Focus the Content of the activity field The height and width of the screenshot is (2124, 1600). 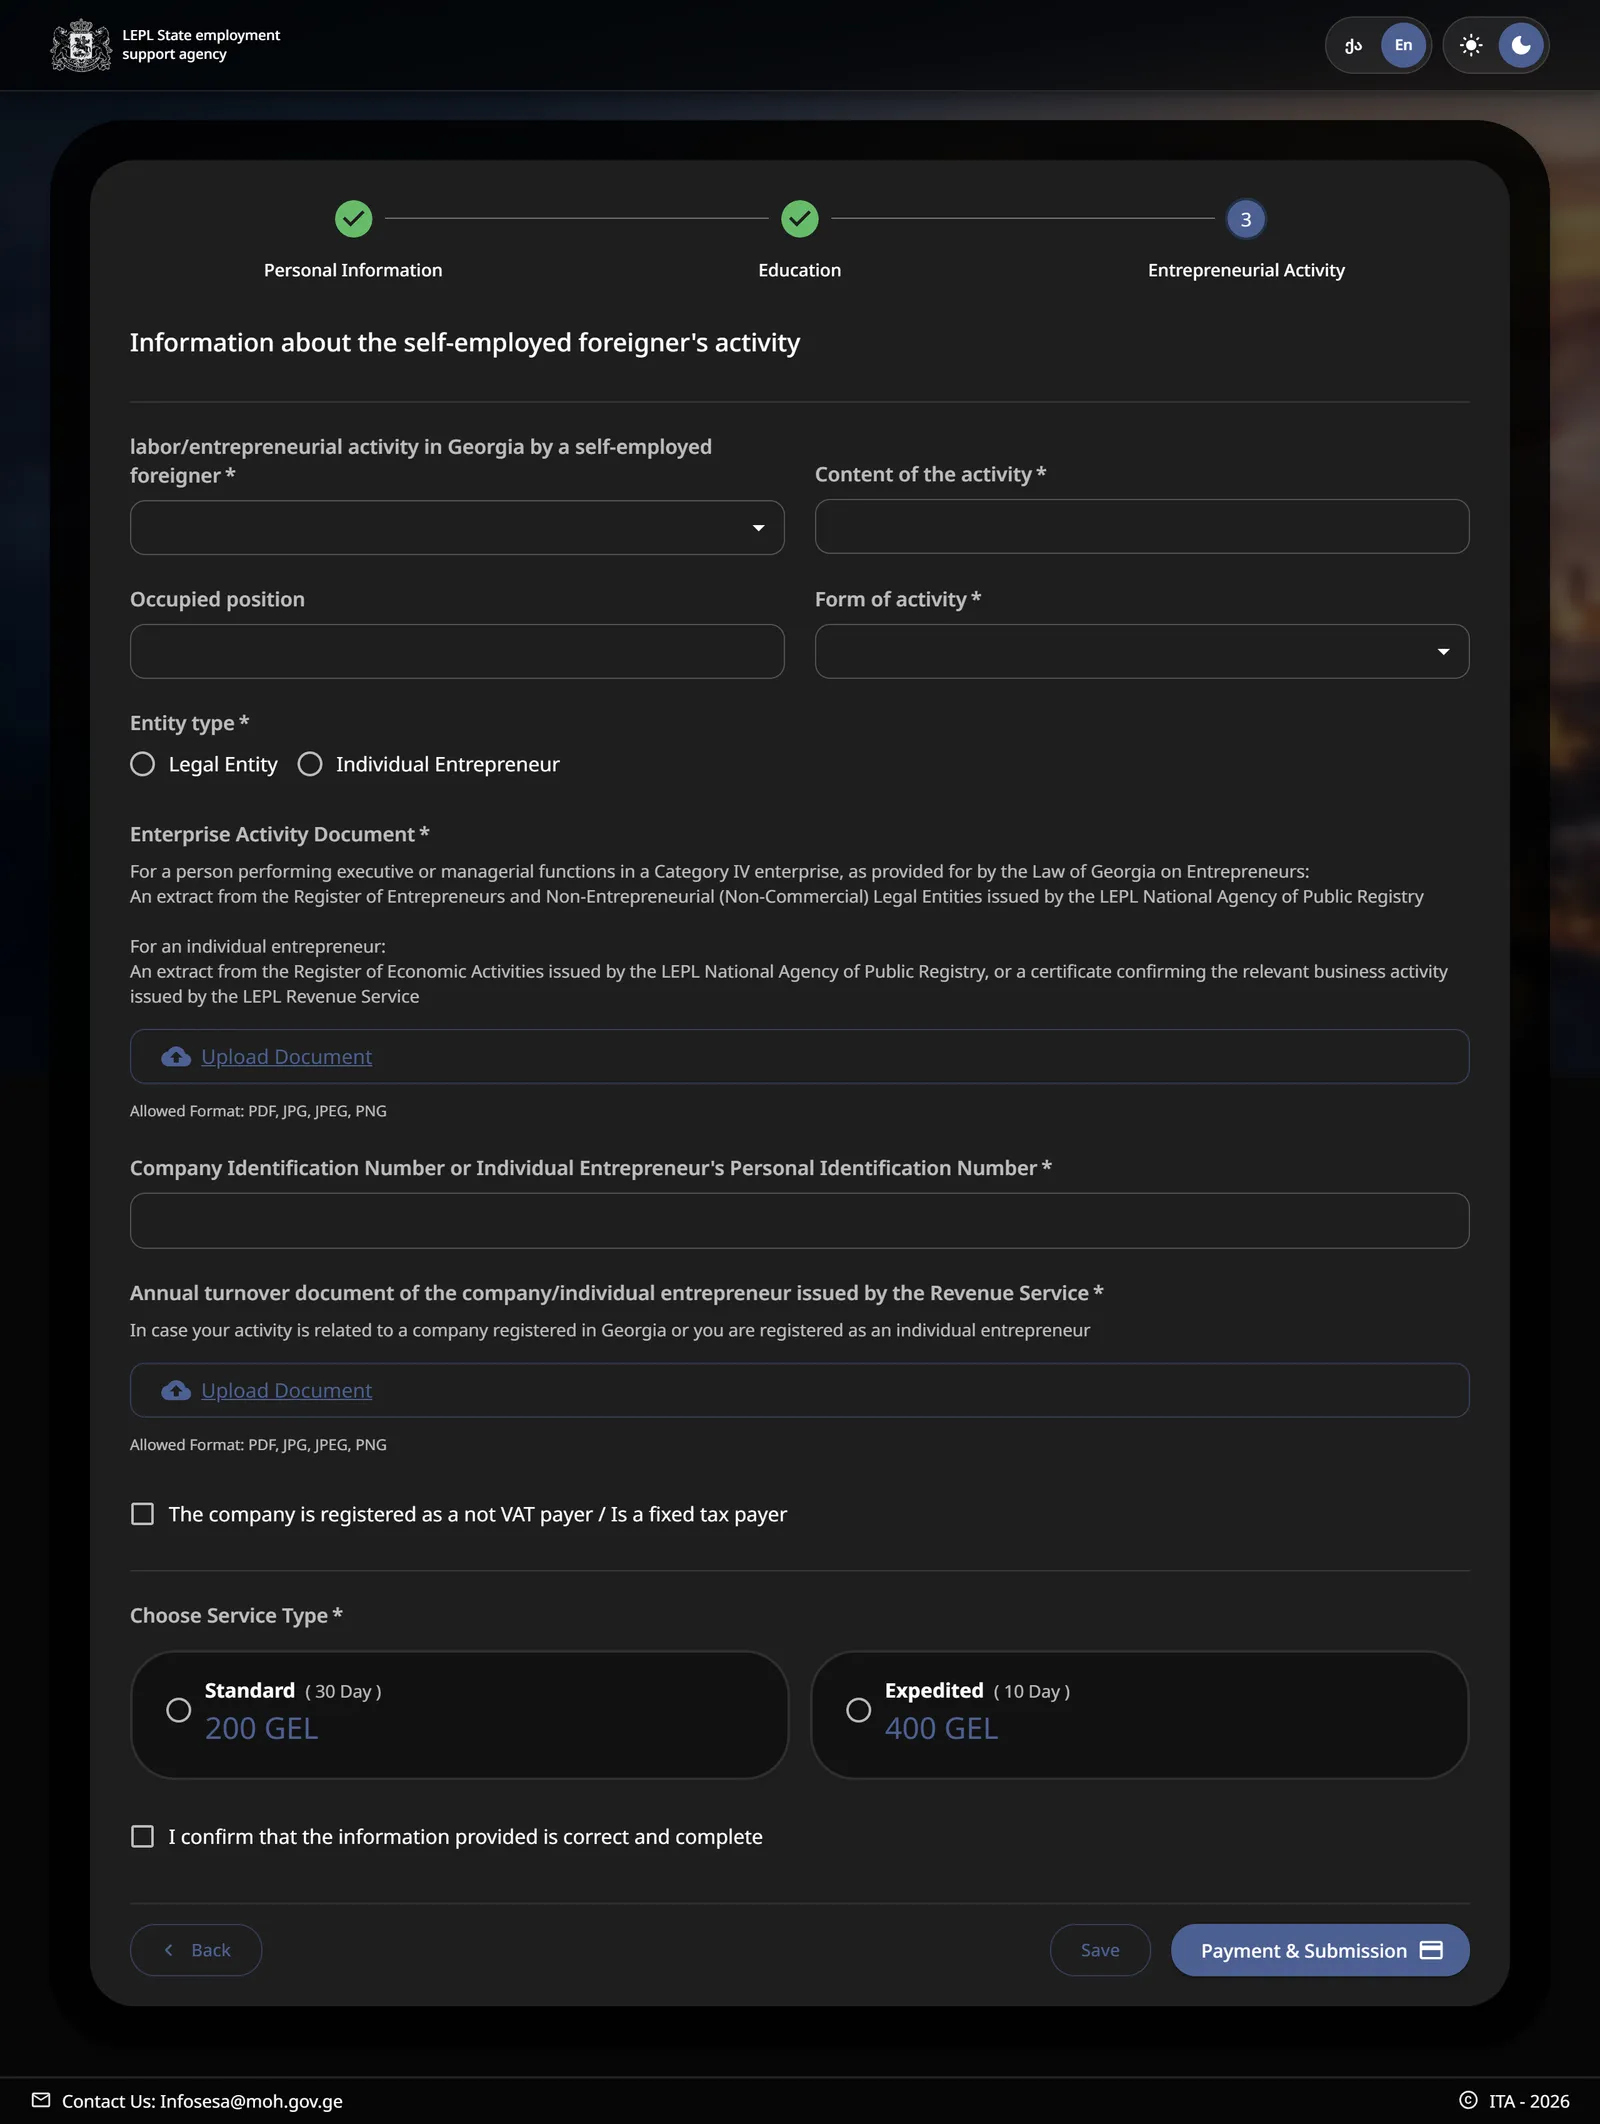click(1142, 527)
